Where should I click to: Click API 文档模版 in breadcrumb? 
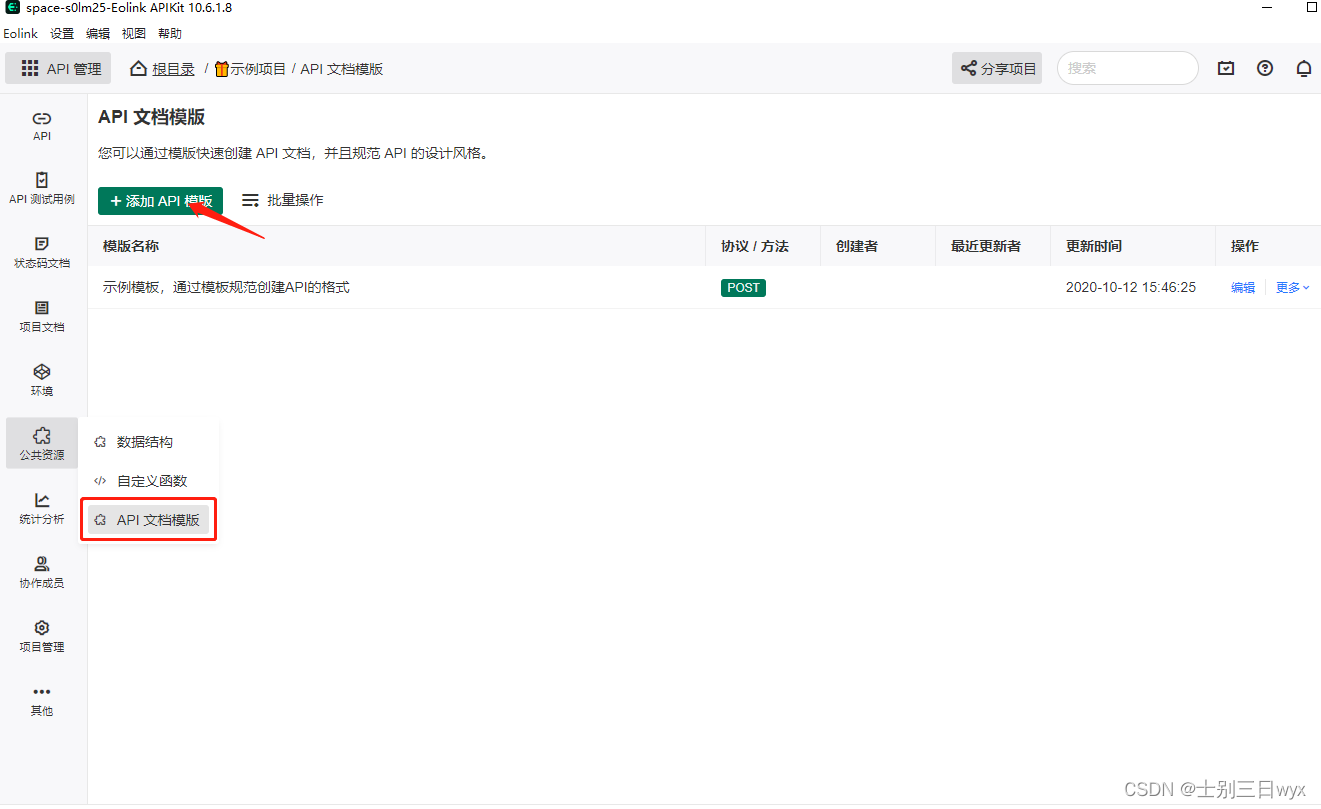click(342, 69)
